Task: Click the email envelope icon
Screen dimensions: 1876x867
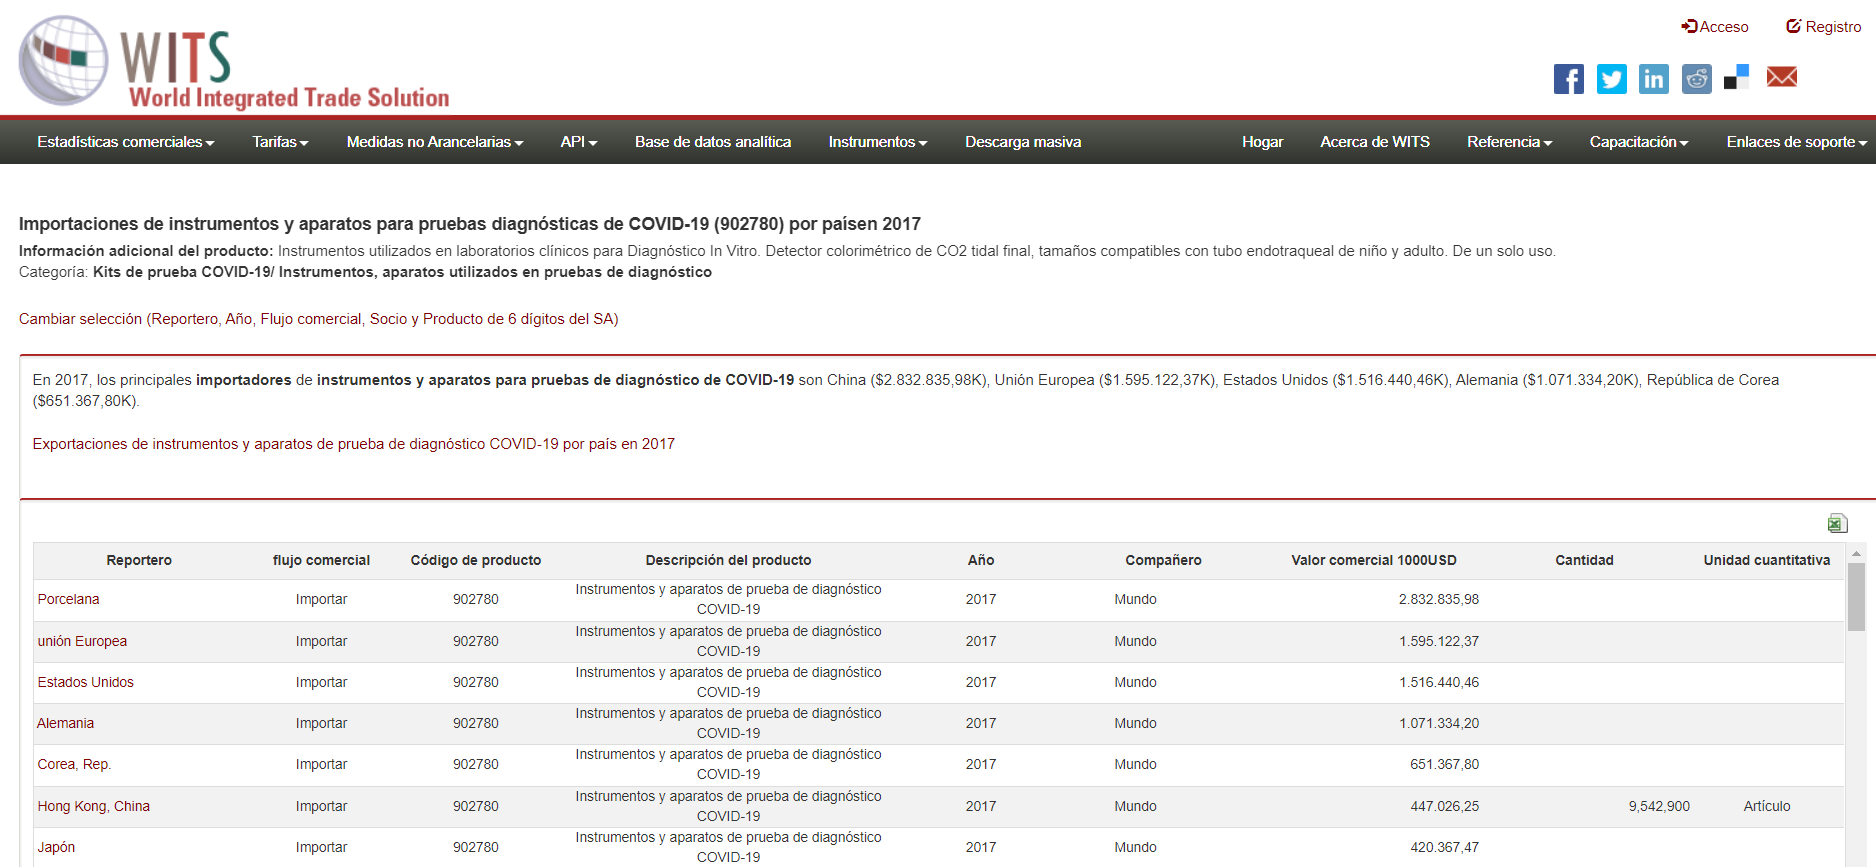Action: [x=1781, y=77]
